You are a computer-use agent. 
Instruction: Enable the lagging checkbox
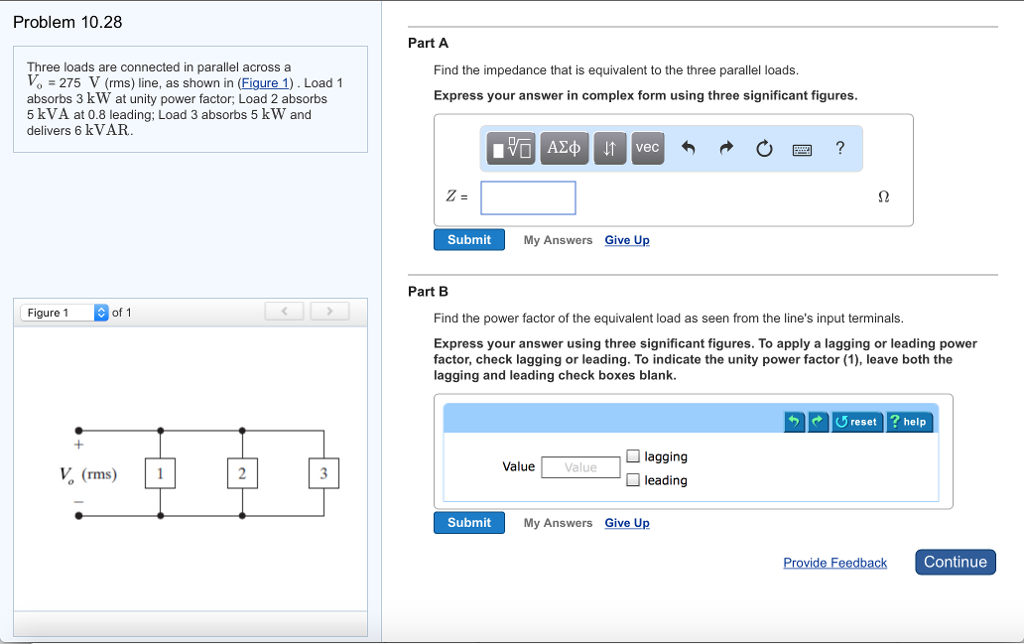[x=633, y=455]
